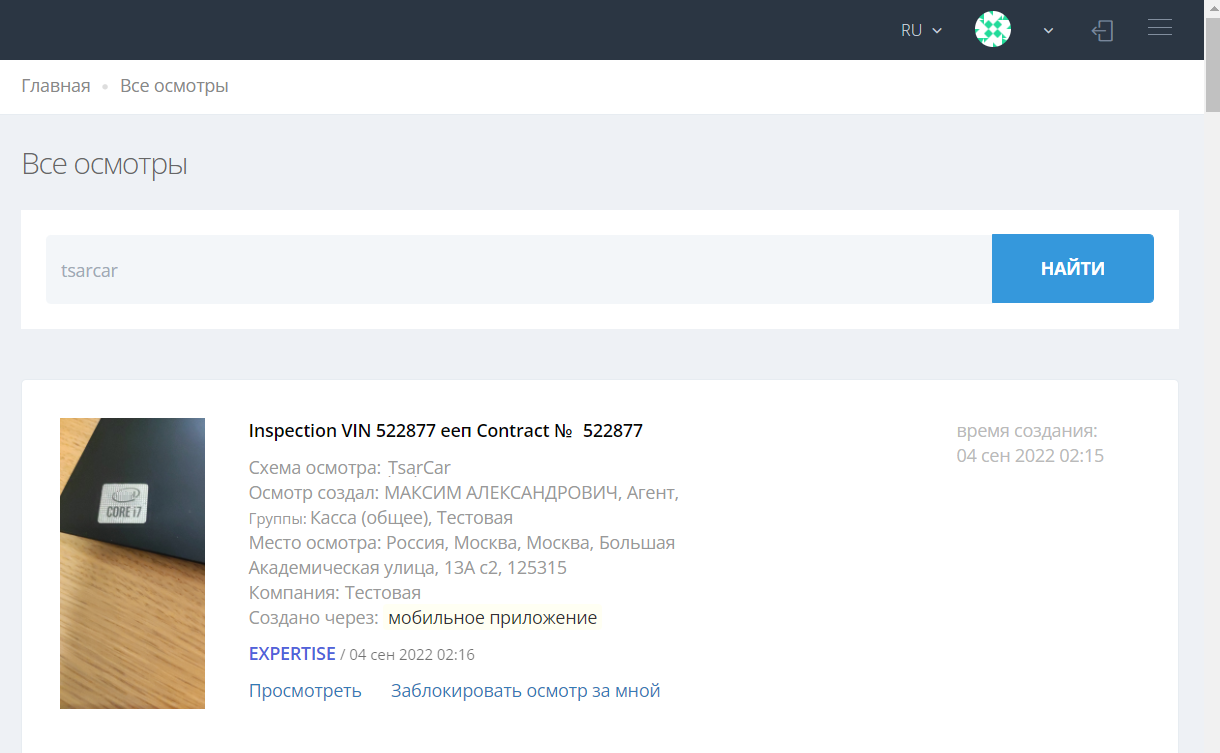
Task: Click the Все осмотры page heading
Action: 105,164
